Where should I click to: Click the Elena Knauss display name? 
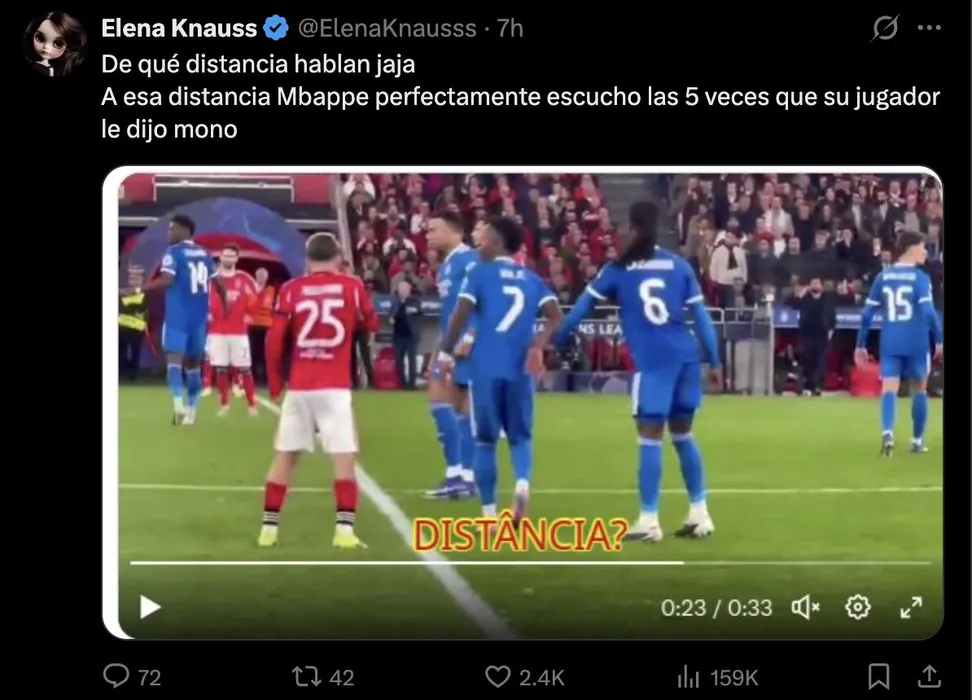pos(179,29)
